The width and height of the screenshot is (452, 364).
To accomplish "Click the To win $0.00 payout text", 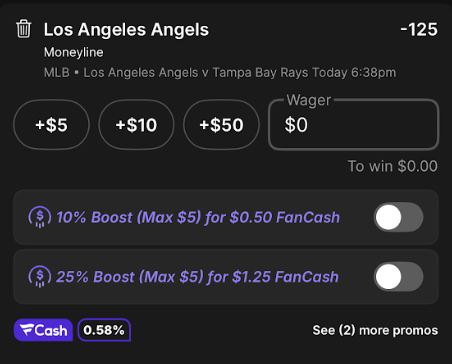I will coord(393,166).
